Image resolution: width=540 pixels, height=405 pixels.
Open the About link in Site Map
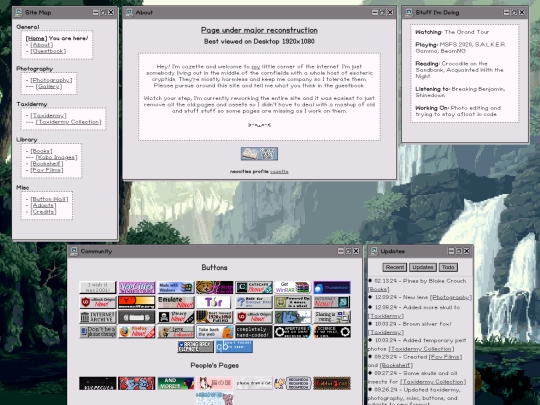[42, 45]
